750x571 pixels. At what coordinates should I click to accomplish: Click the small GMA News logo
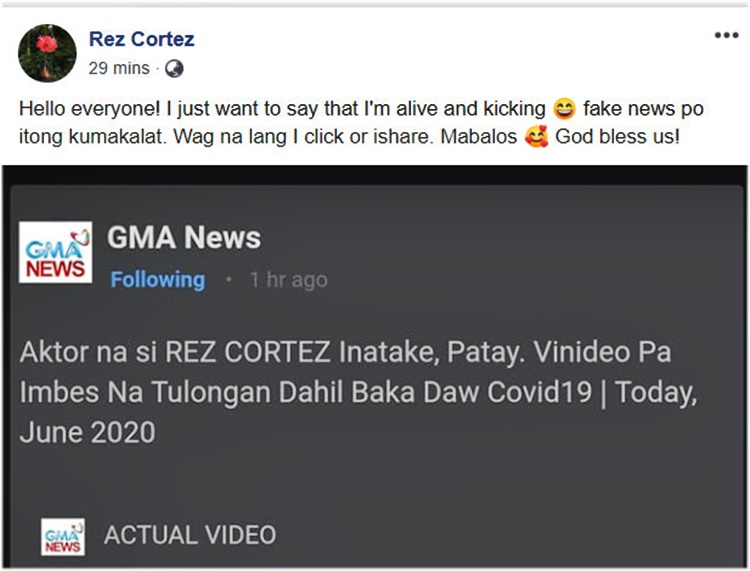[63, 537]
